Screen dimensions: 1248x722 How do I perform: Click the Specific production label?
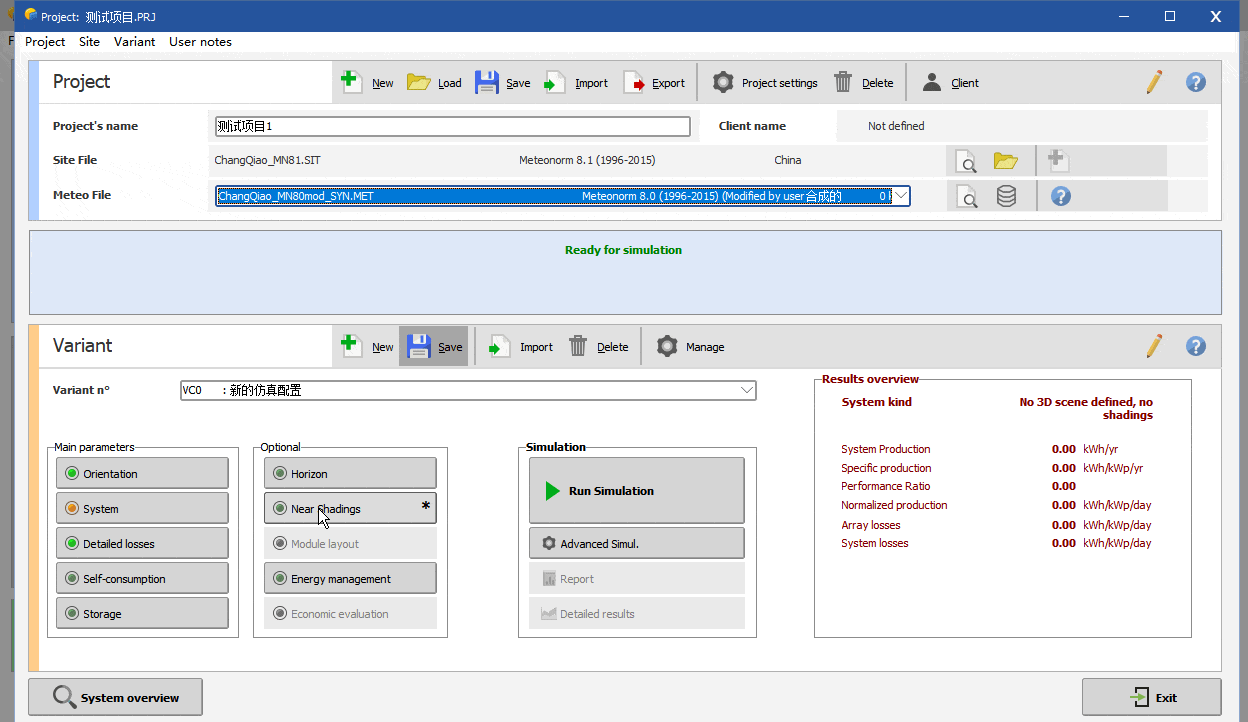[886, 468]
